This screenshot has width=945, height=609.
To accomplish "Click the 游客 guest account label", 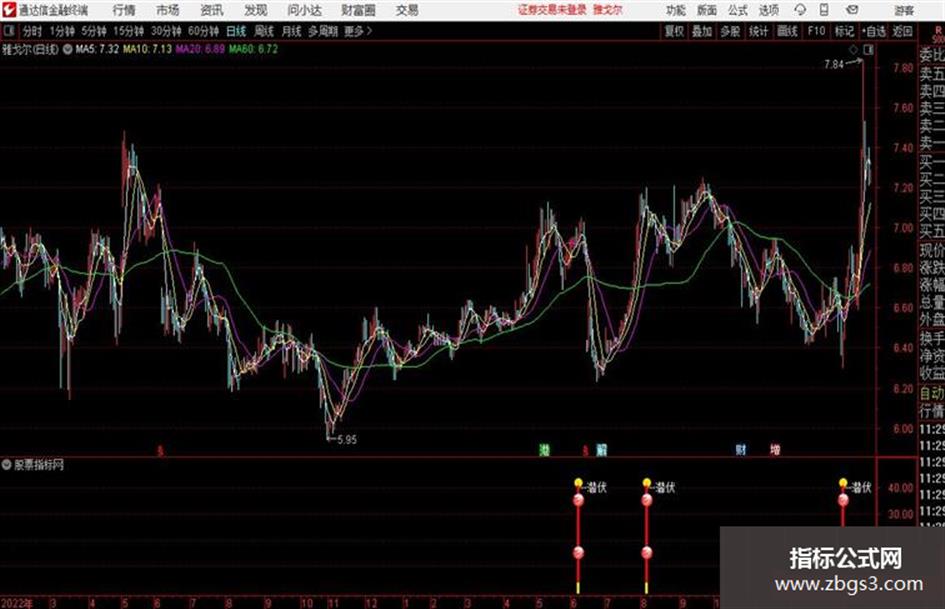I will (x=904, y=10).
